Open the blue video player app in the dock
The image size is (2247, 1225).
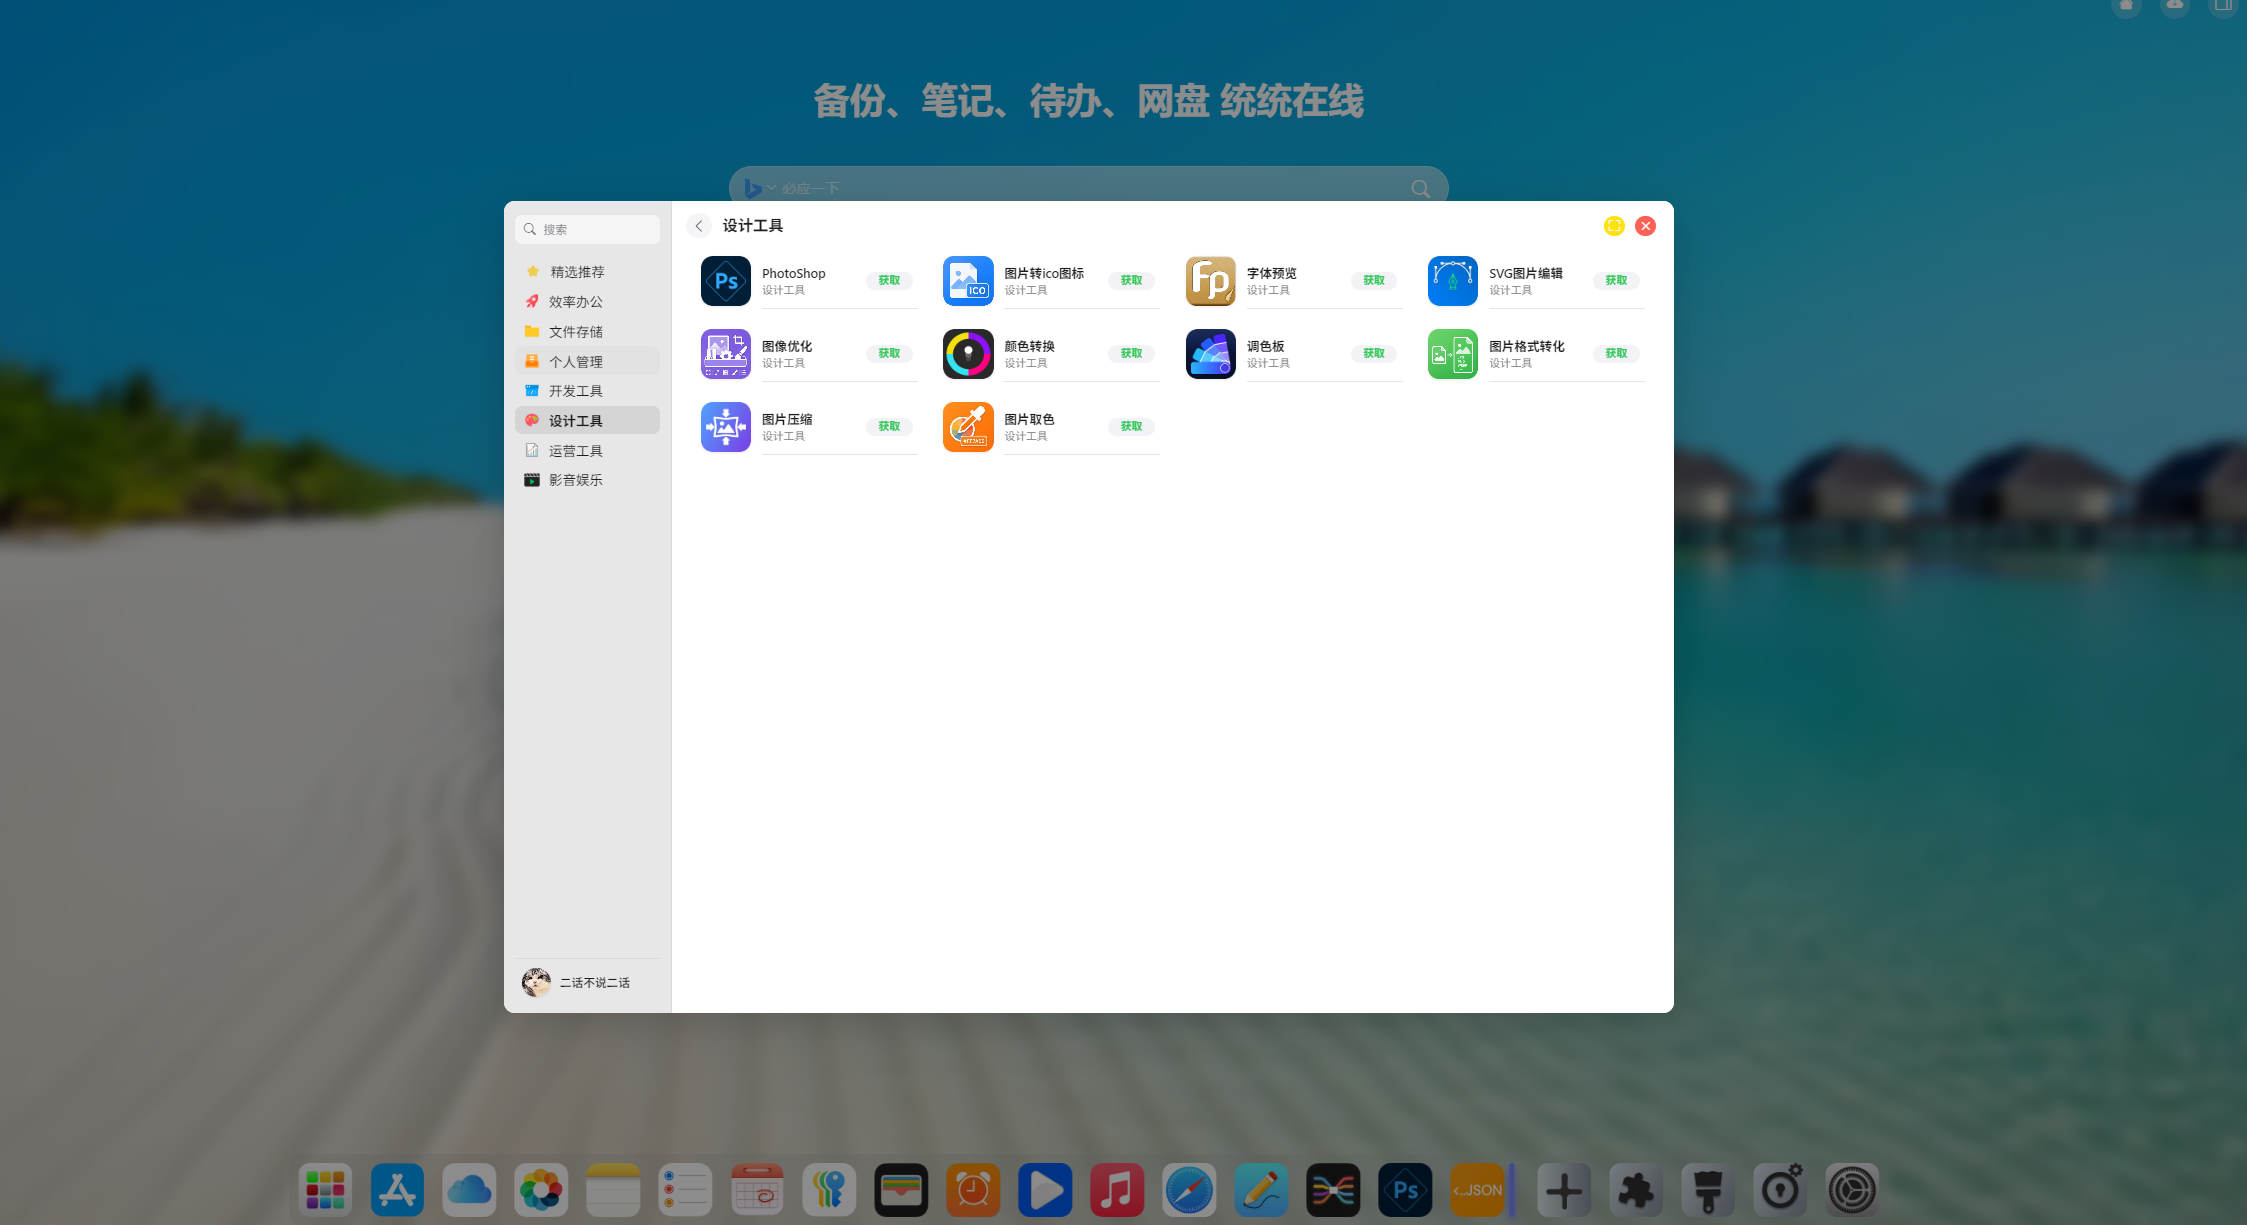(1045, 1190)
